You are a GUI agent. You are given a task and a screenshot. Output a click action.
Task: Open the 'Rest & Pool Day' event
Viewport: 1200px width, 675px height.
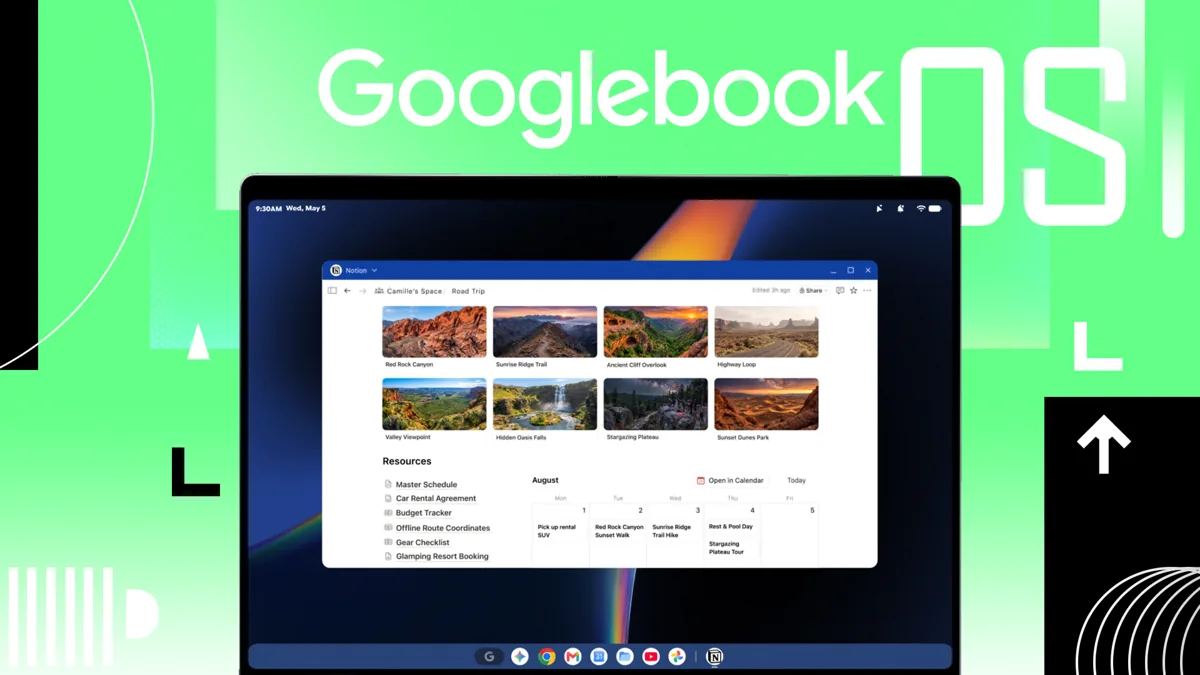tap(731, 526)
